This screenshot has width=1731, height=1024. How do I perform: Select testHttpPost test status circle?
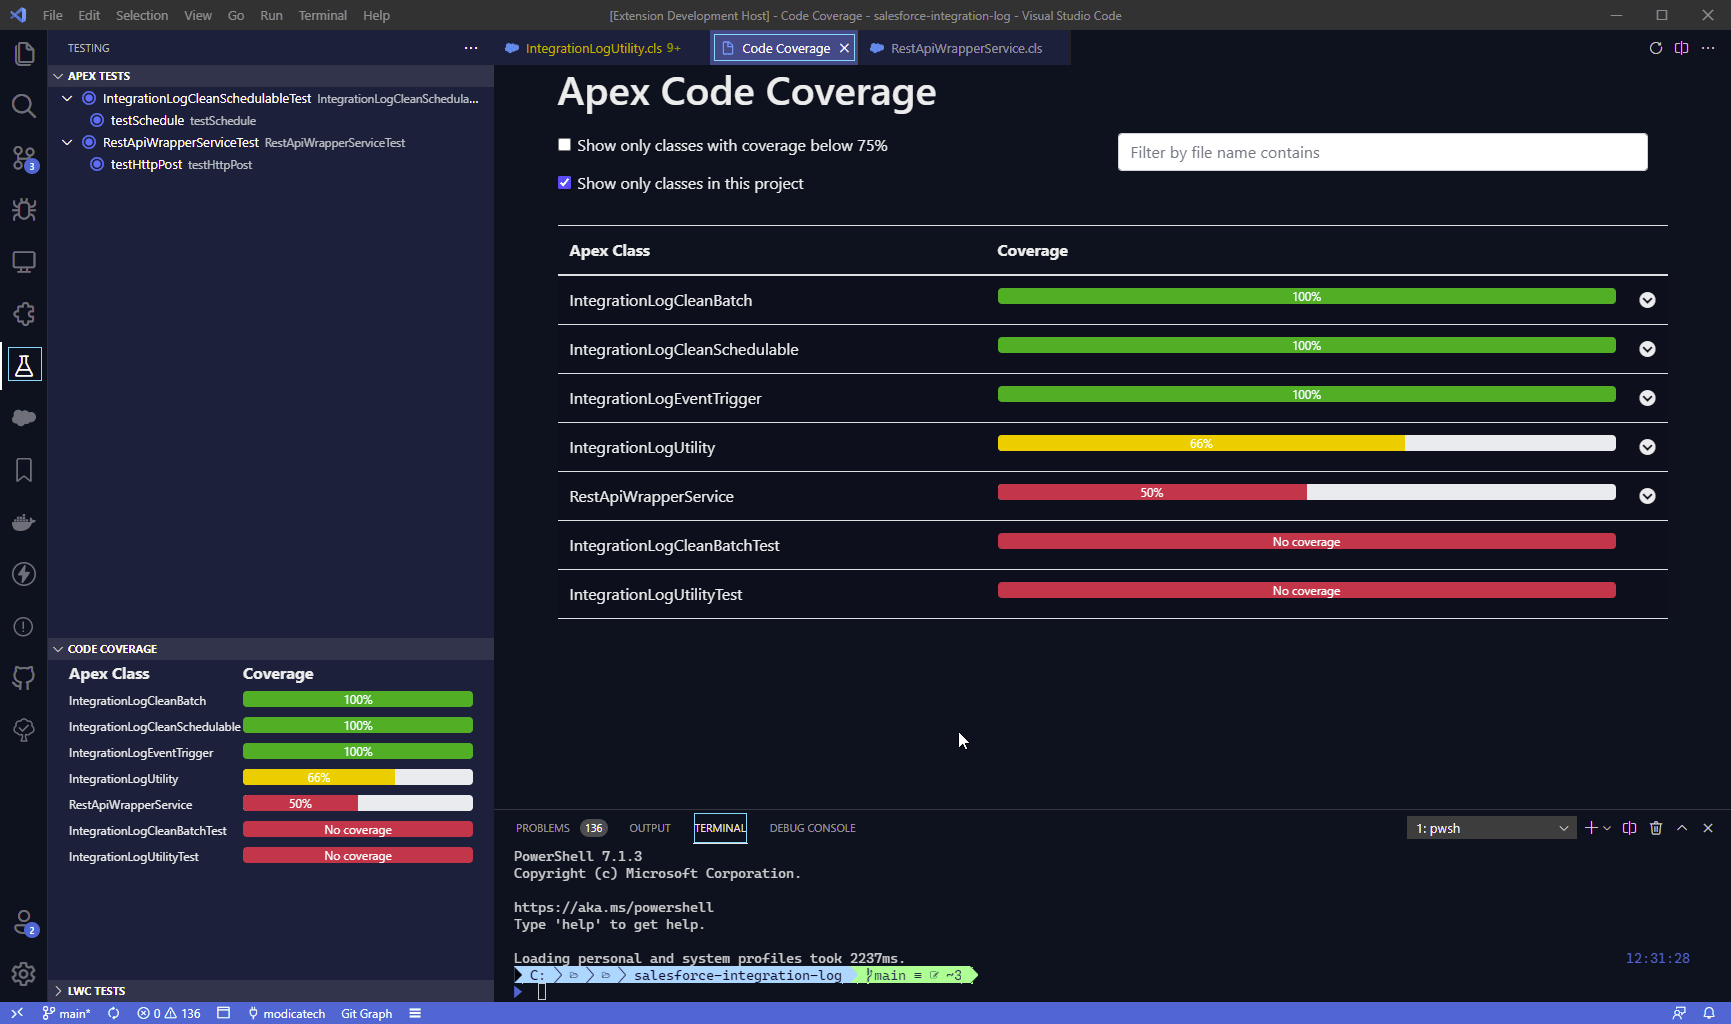[97, 164]
